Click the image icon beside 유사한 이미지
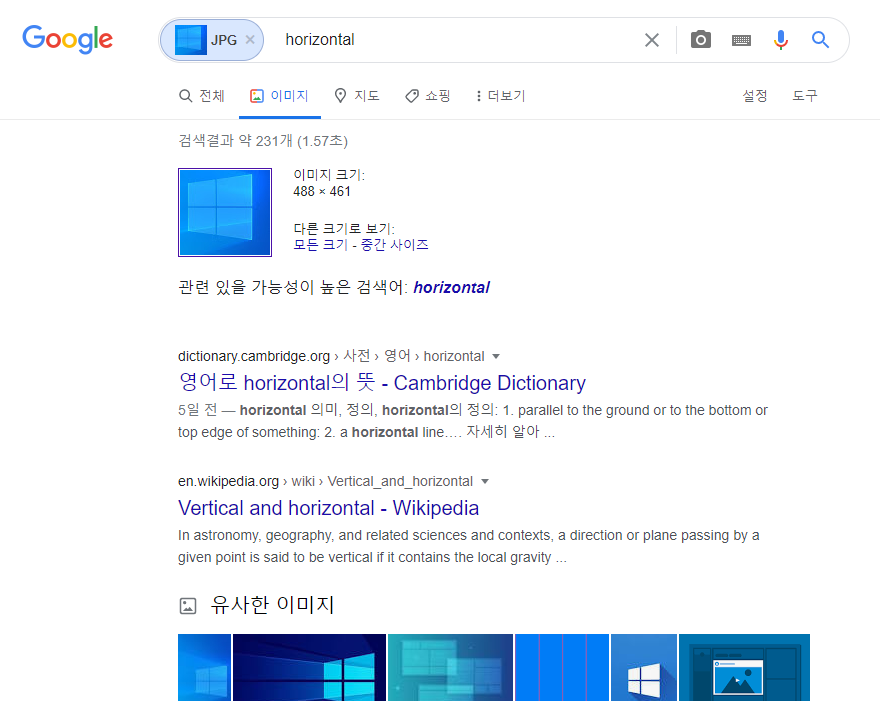The image size is (880, 701). [188, 606]
